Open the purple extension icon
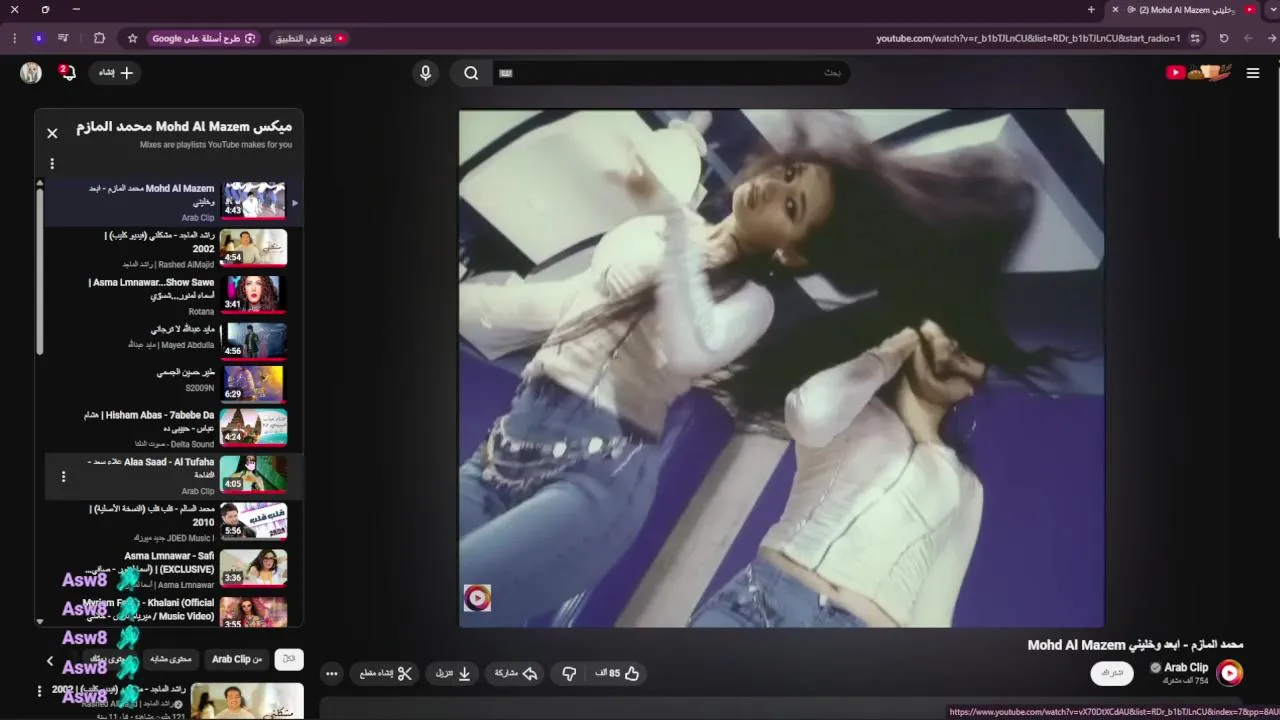1280x720 pixels. pyautogui.click(x=39, y=38)
